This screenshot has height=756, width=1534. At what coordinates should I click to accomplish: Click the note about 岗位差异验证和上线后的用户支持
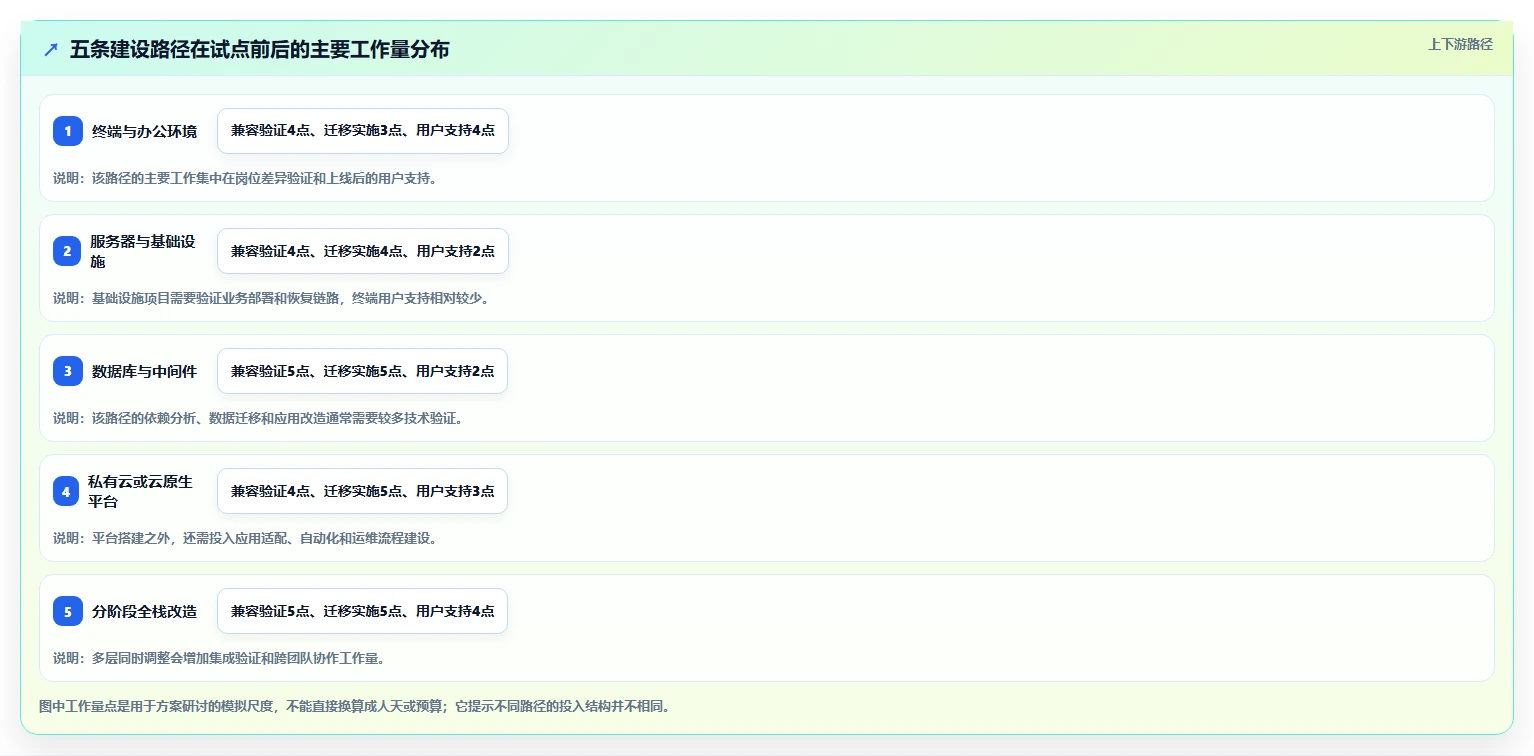[x=245, y=178]
